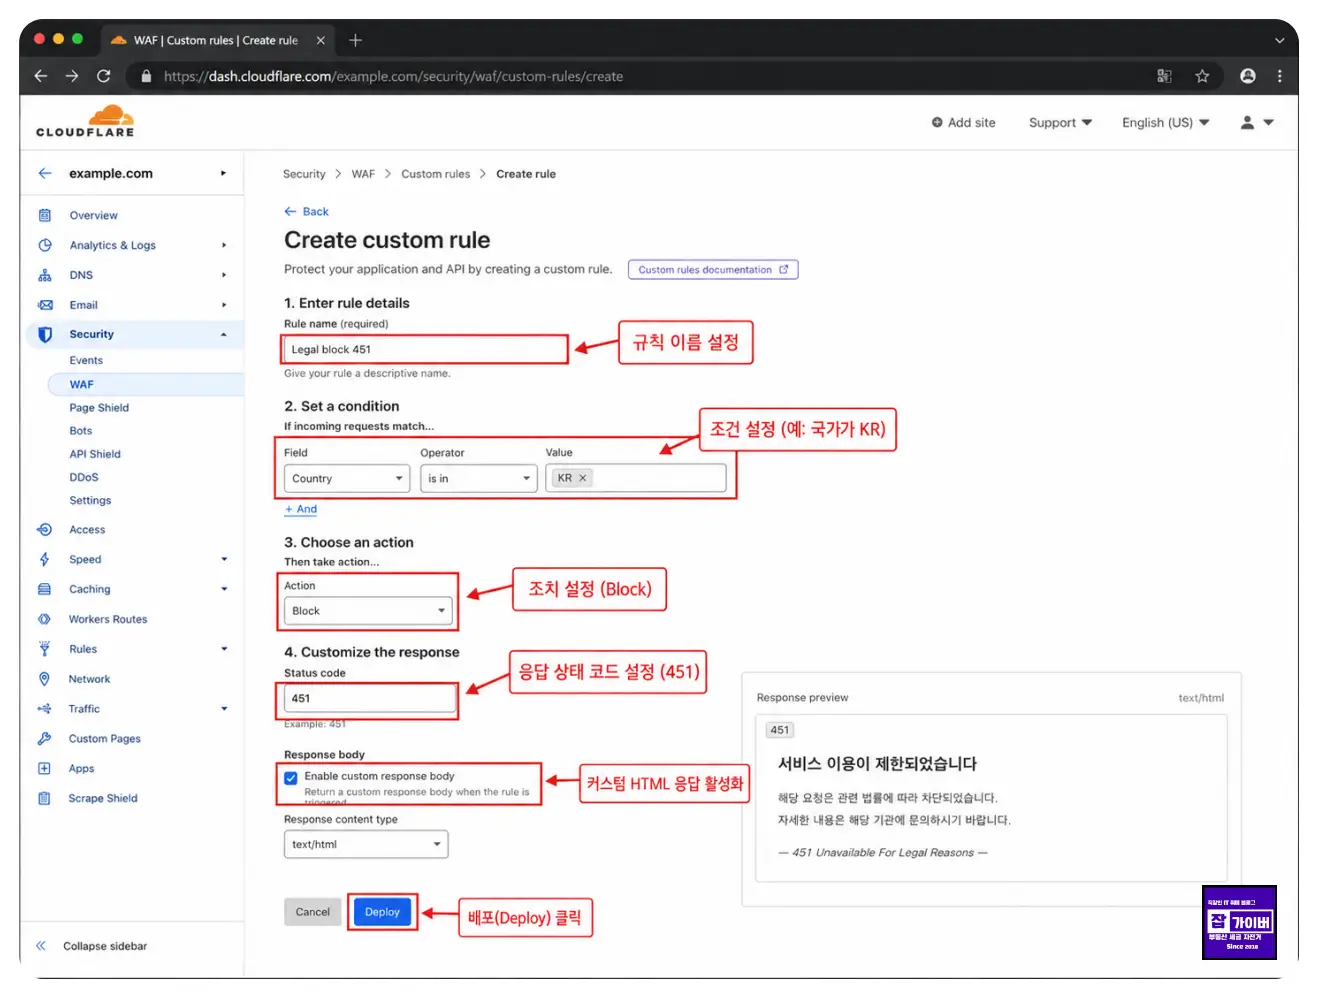Open the English (US) language dropdown
This screenshot has width=1318, height=998.
[1165, 123]
